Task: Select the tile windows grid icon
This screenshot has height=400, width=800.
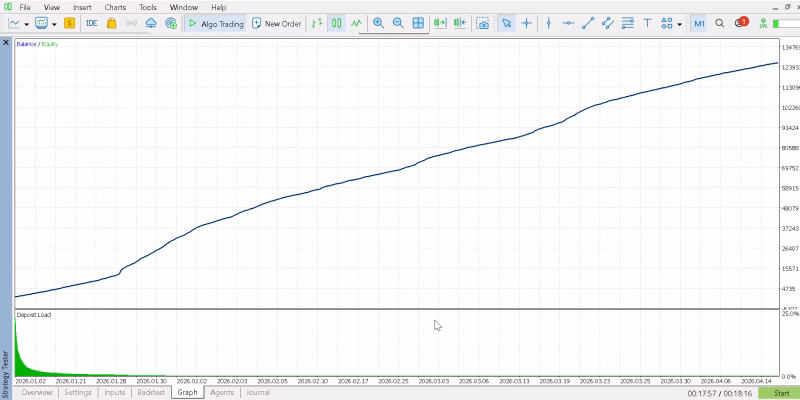Action: click(418, 23)
